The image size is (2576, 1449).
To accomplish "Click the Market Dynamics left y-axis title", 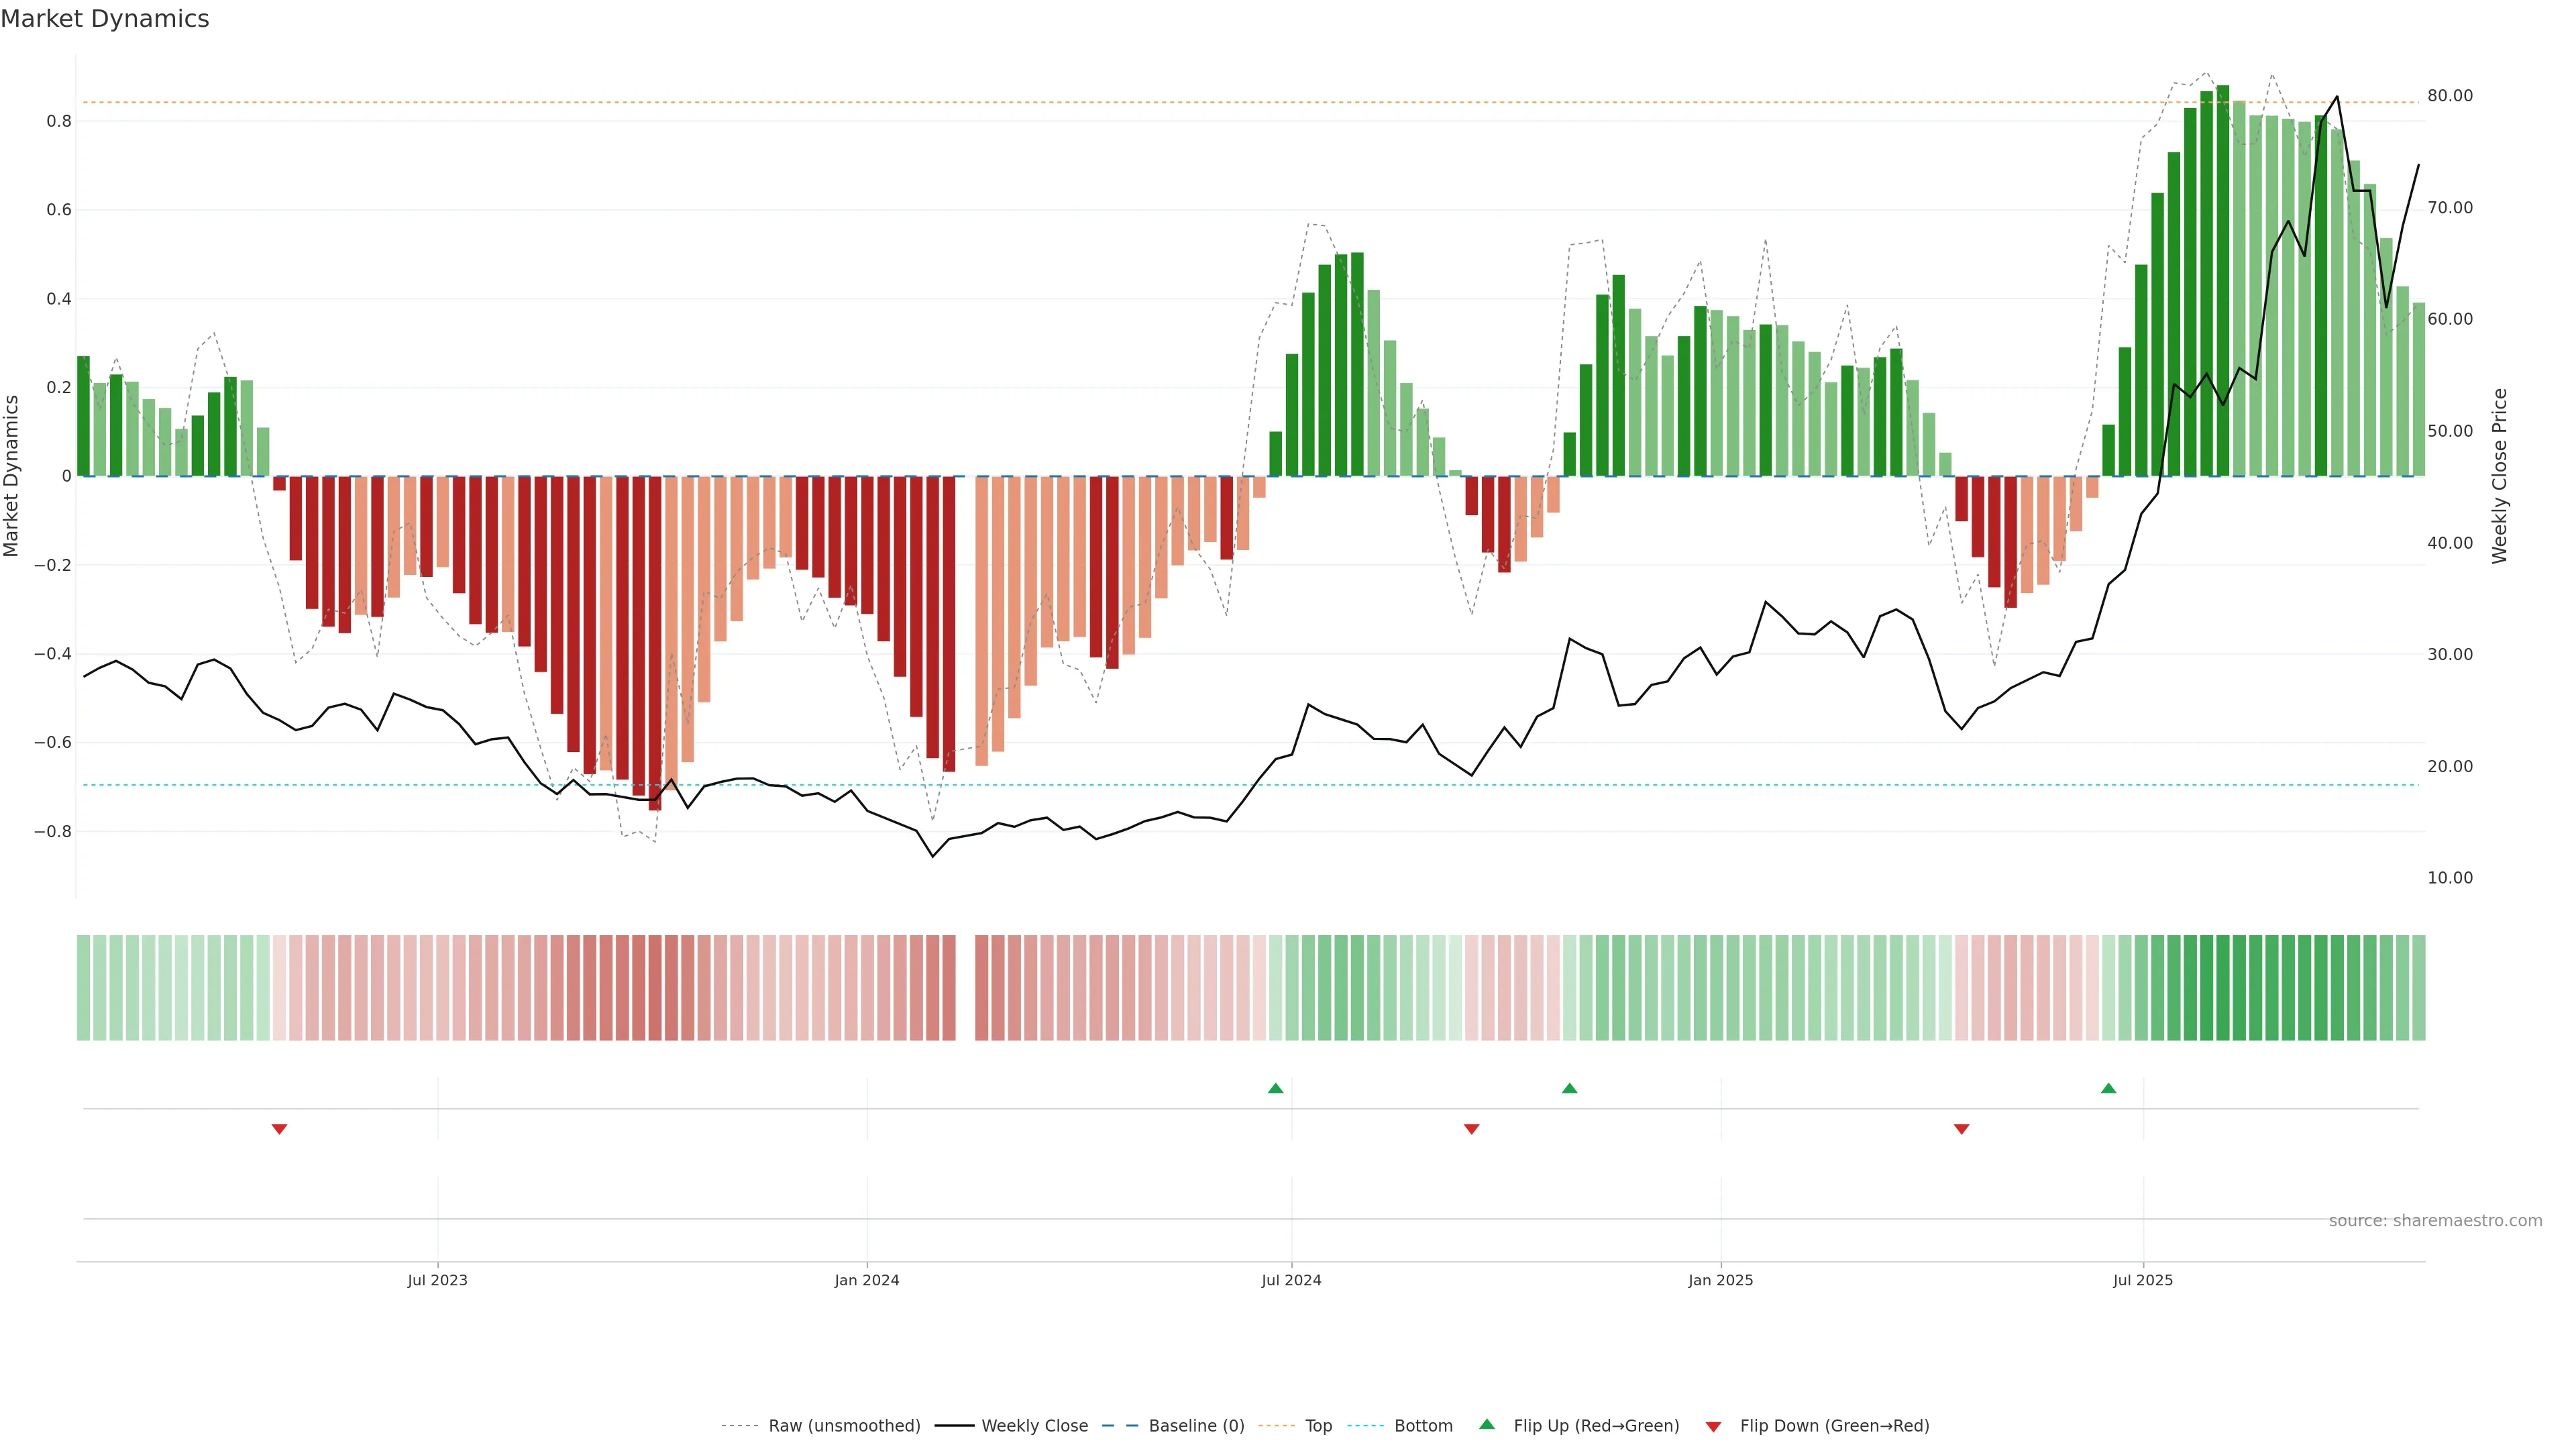I will tap(12, 476).
